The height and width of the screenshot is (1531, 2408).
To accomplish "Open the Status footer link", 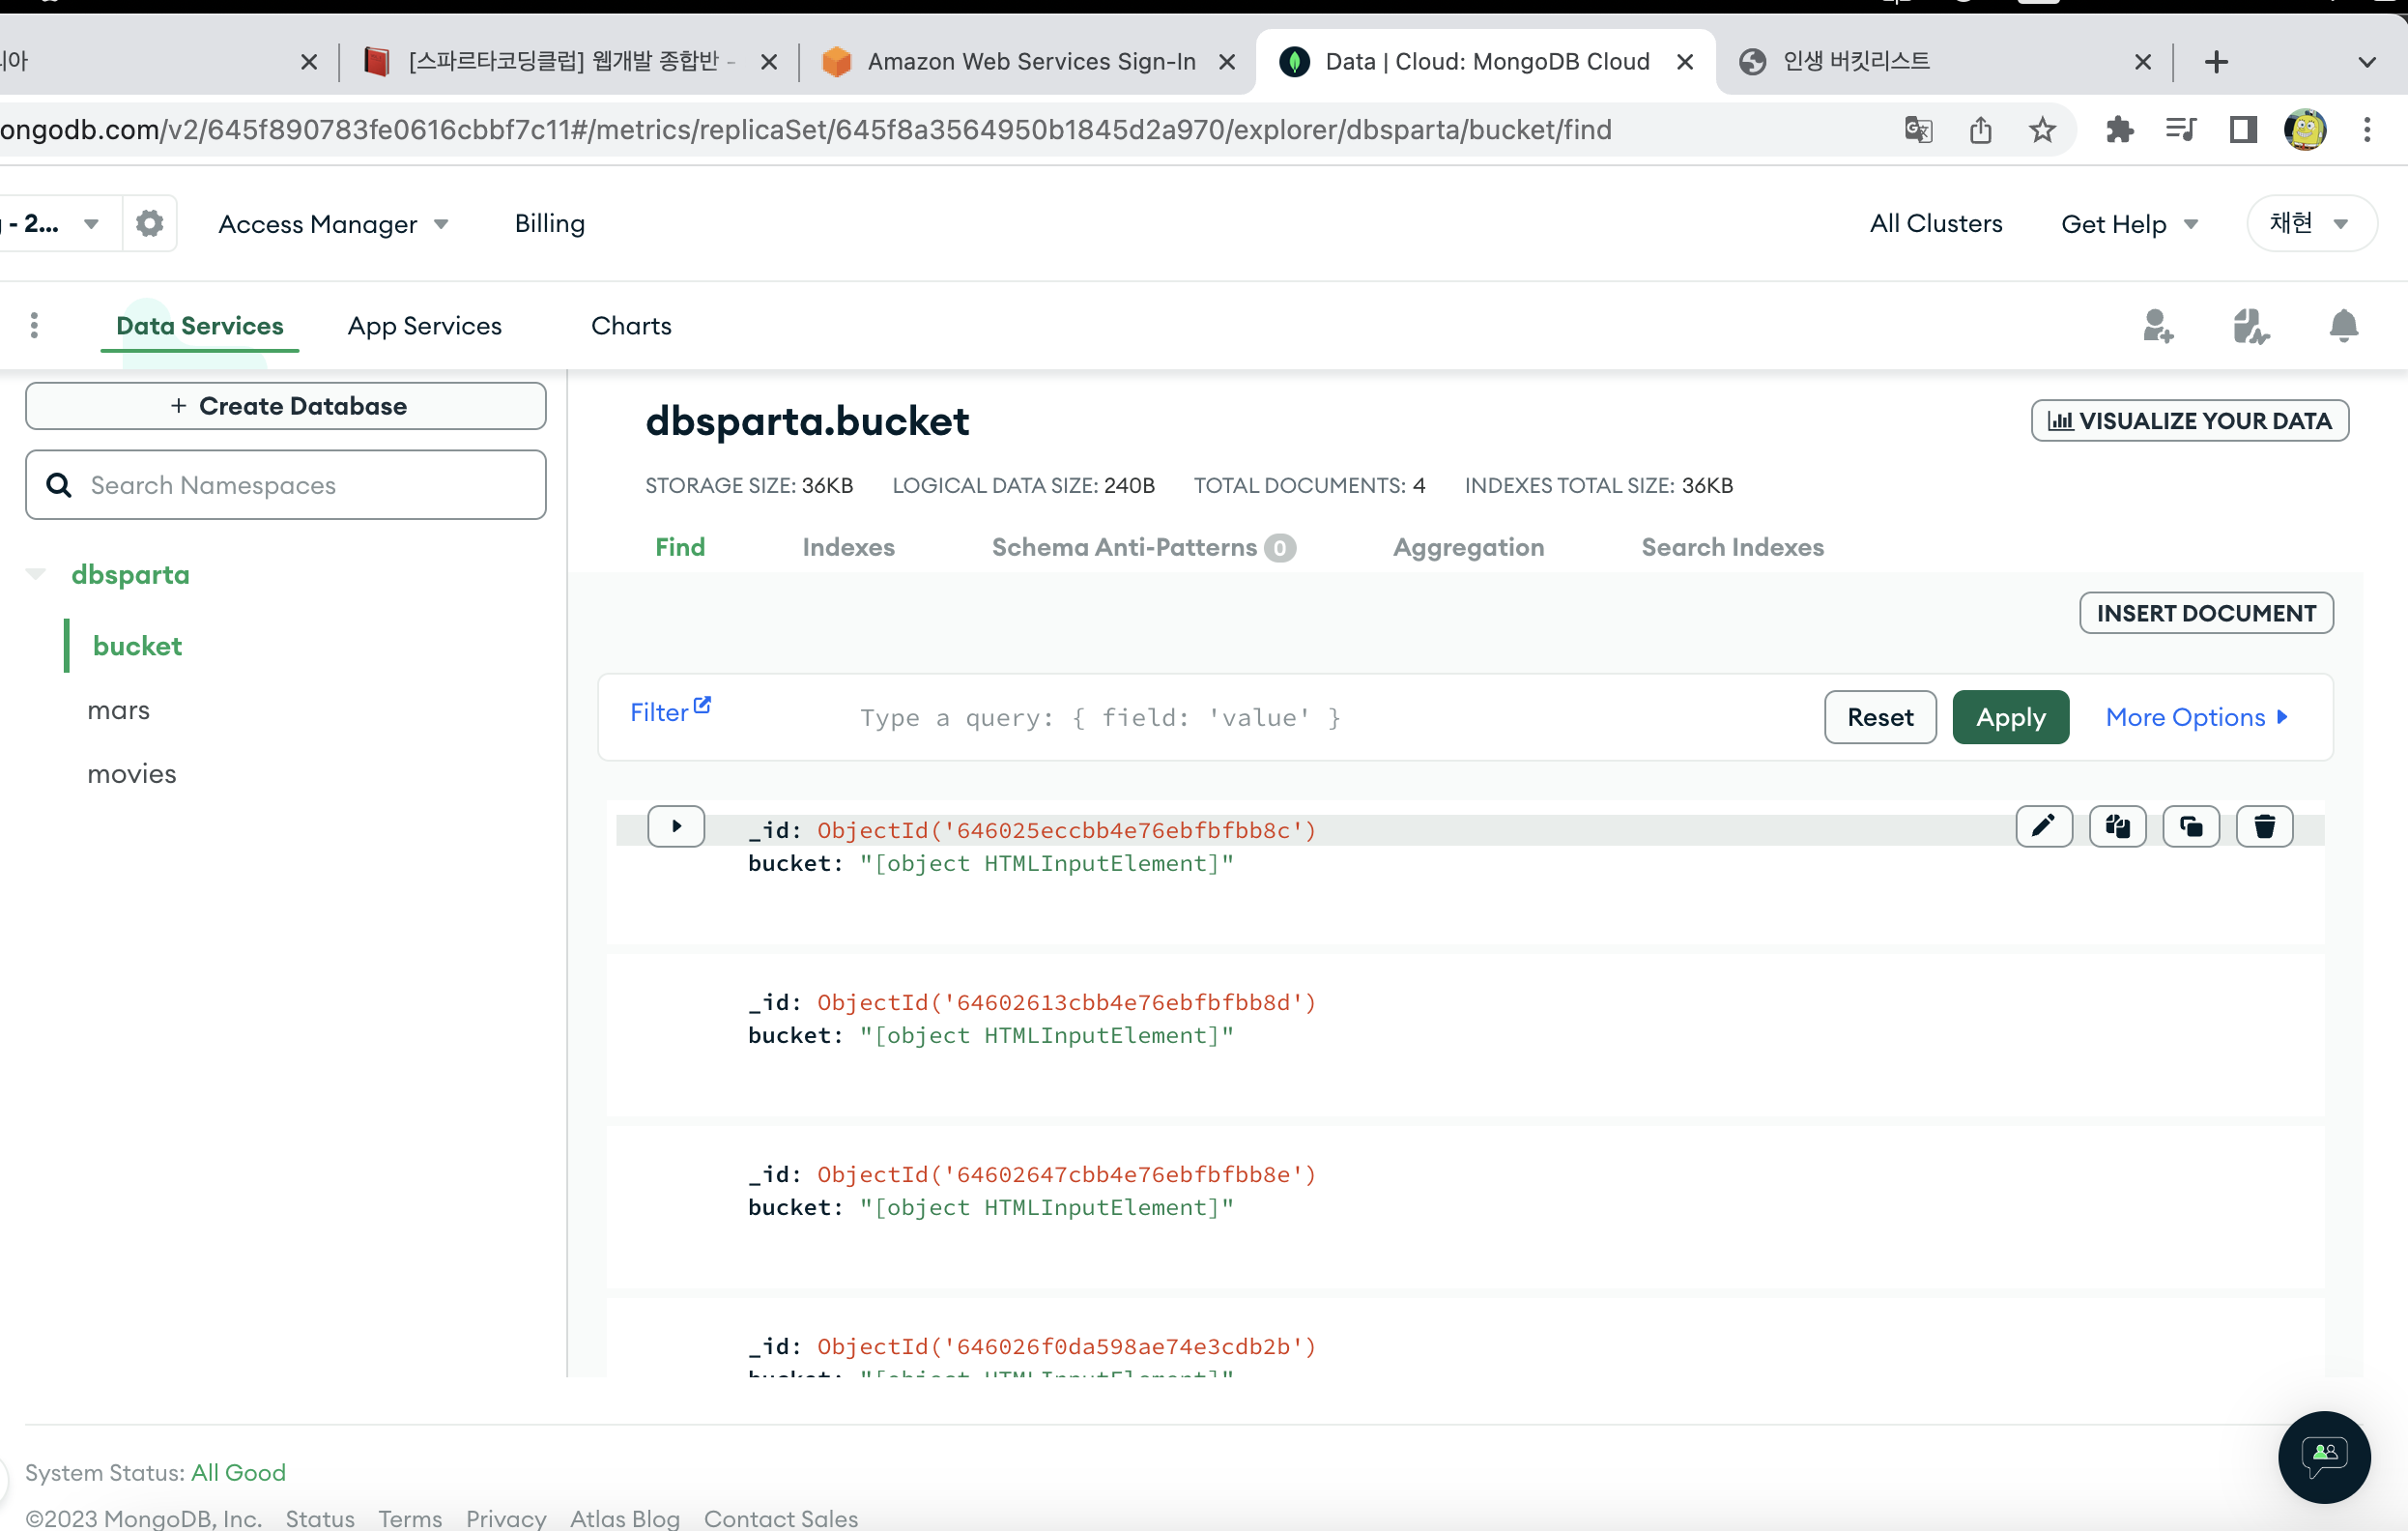I will (320, 1518).
